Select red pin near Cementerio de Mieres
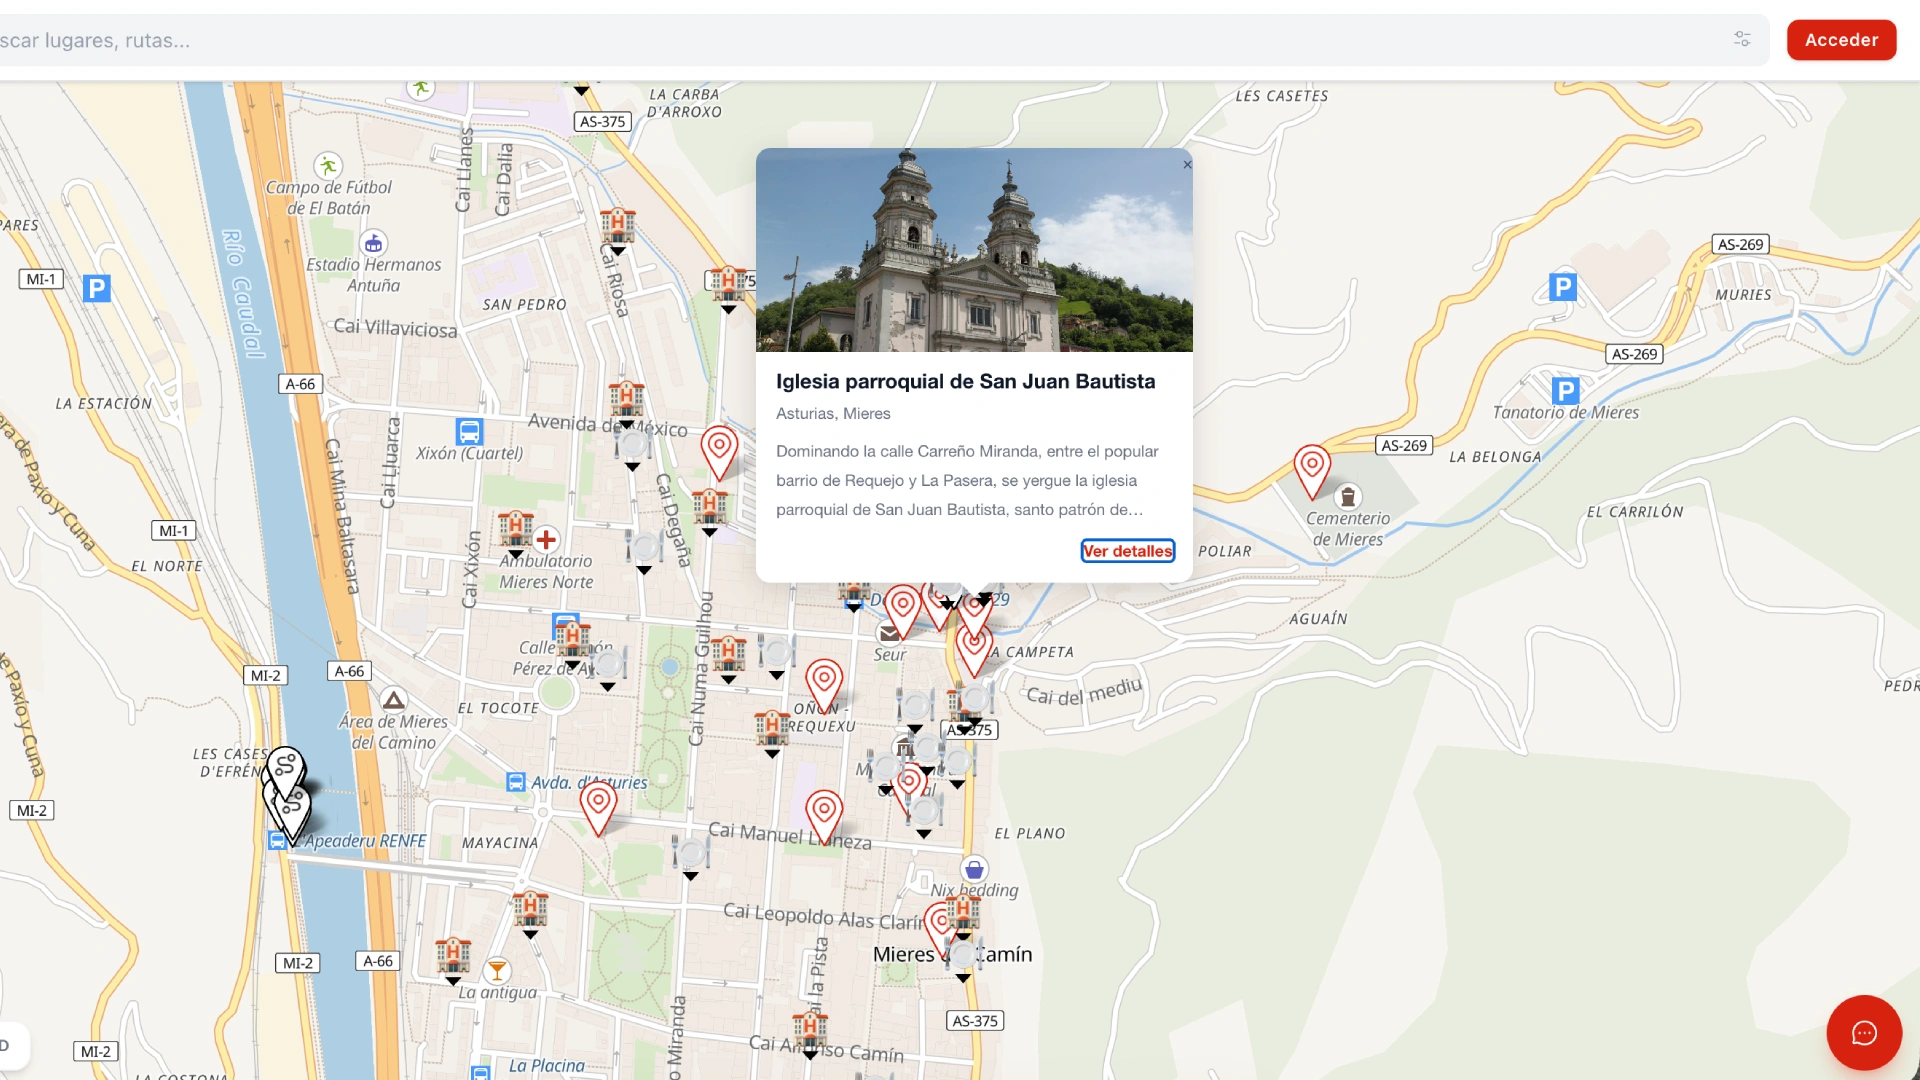Viewport: 1920px width, 1080px height. [x=1311, y=470]
